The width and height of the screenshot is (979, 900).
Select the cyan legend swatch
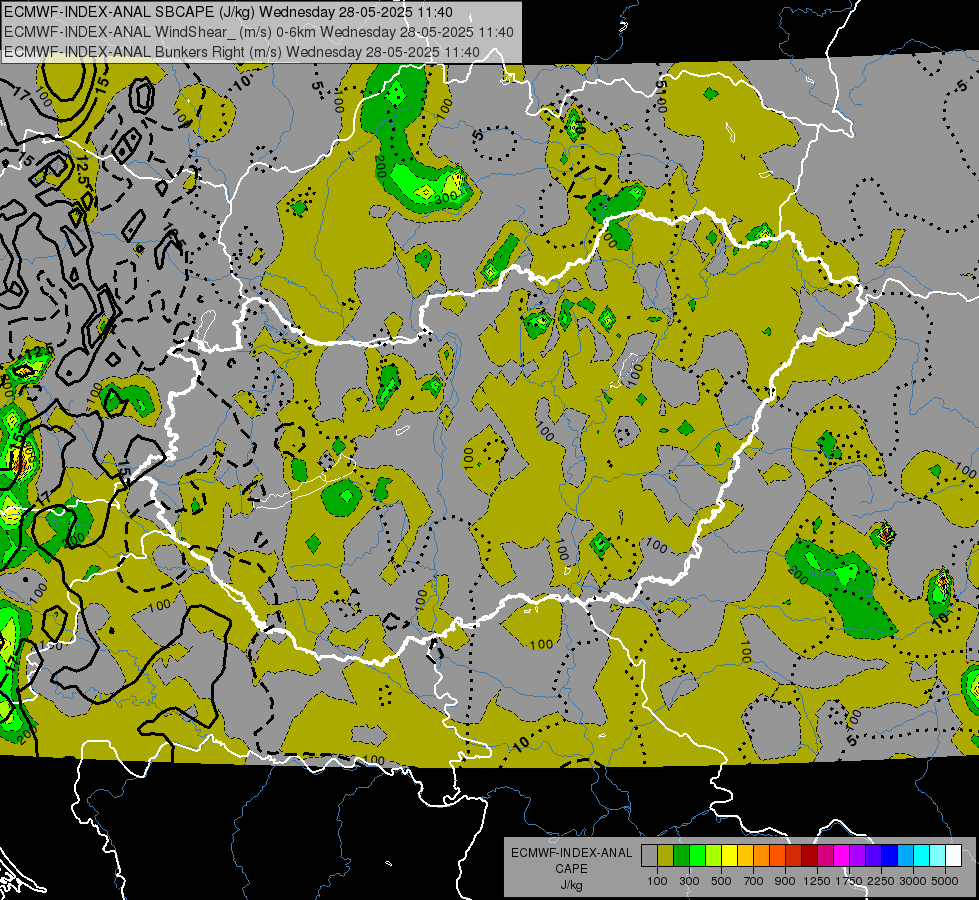(922, 855)
